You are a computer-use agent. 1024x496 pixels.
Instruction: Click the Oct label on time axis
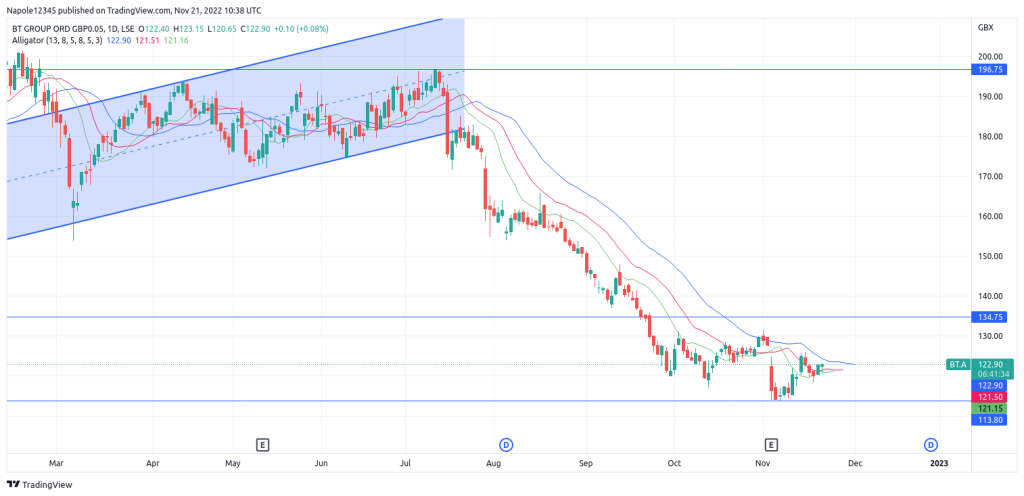[x=675, y=463]
